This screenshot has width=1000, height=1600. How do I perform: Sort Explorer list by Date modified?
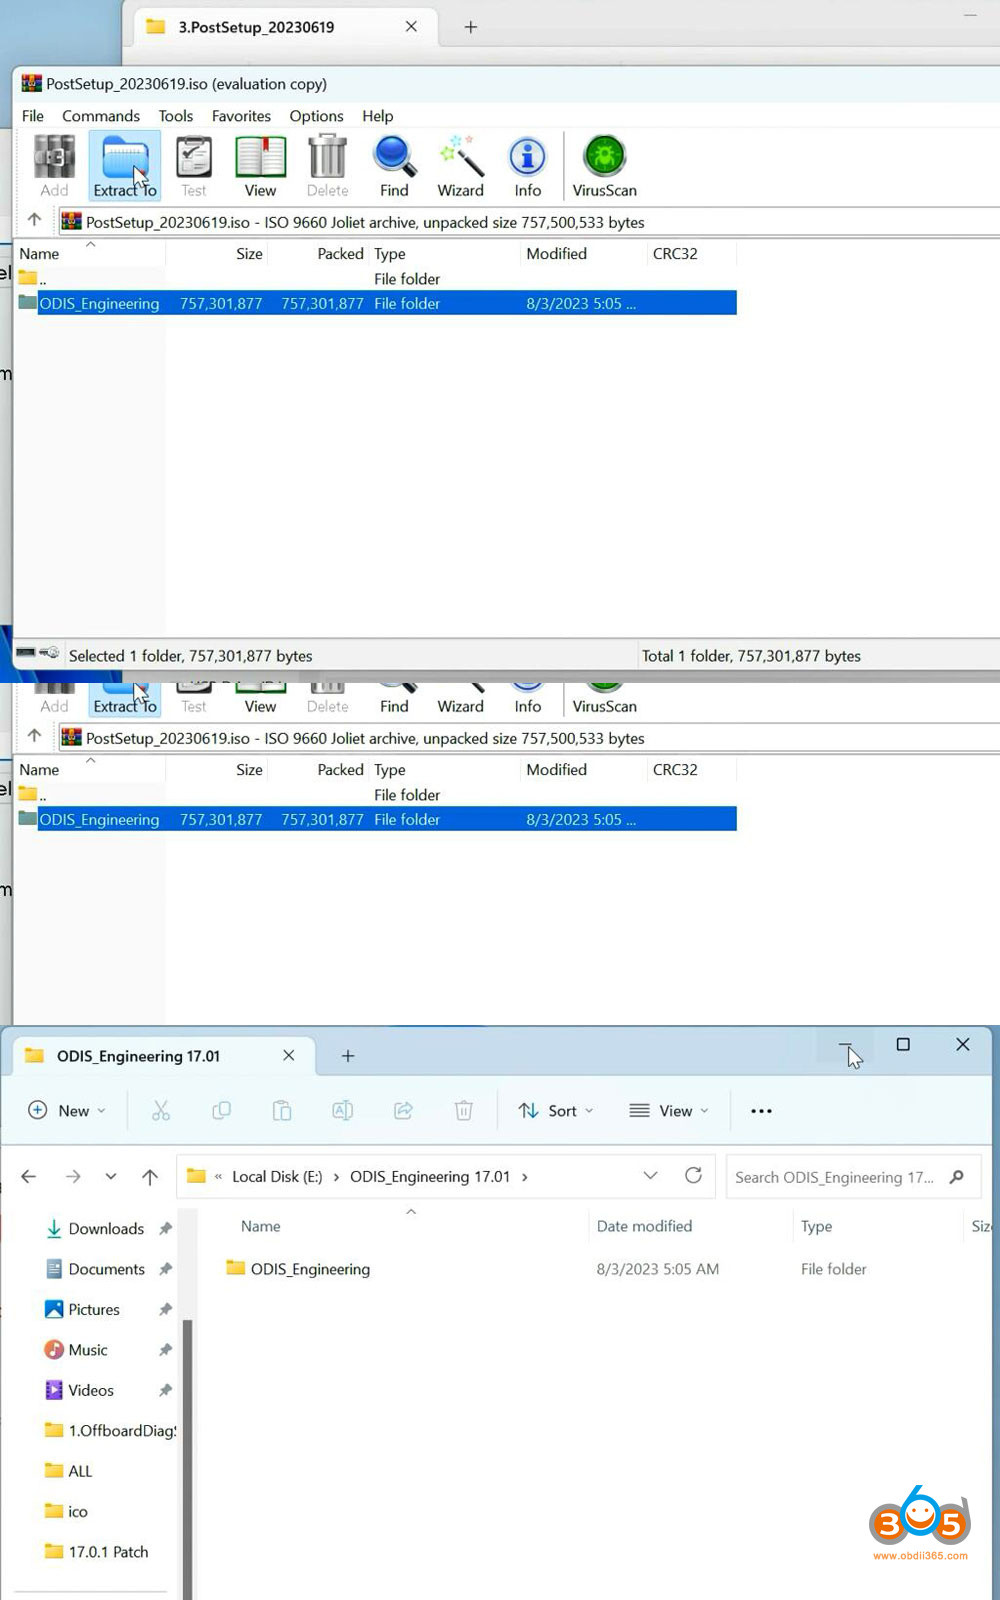click(644, 1226)
